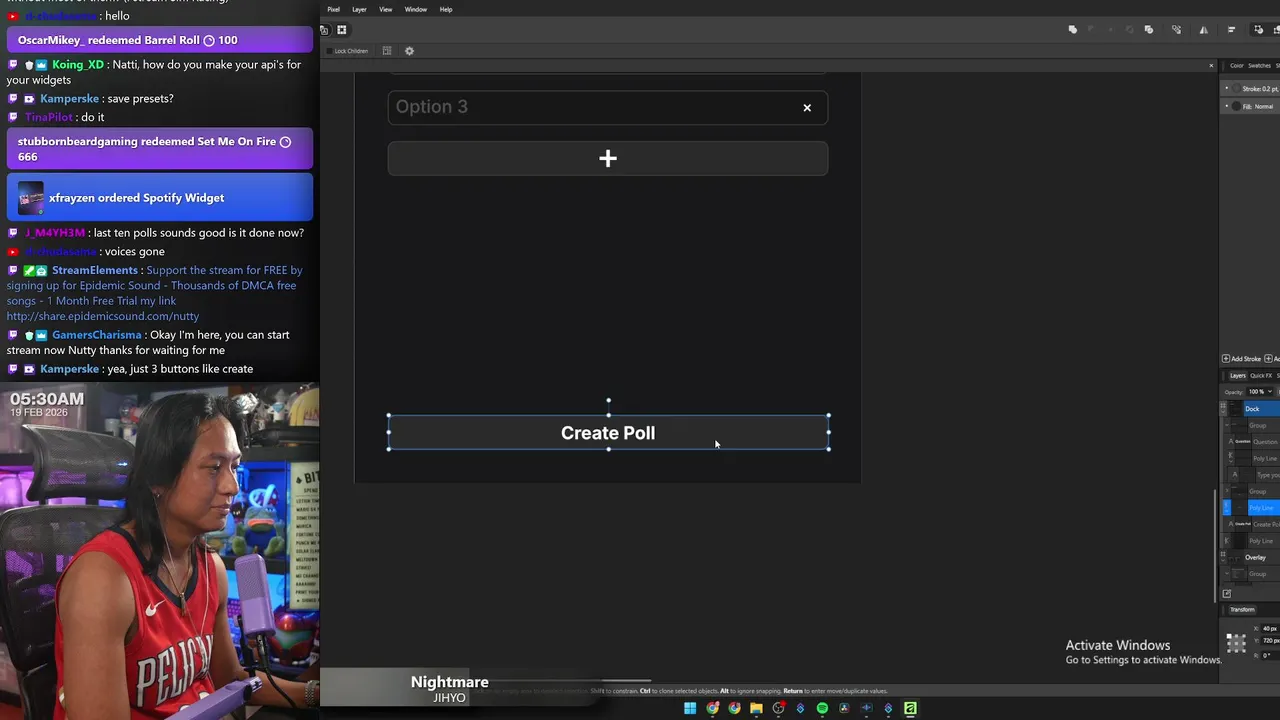Open File Explorer from the taskbar

coord(756,708)
